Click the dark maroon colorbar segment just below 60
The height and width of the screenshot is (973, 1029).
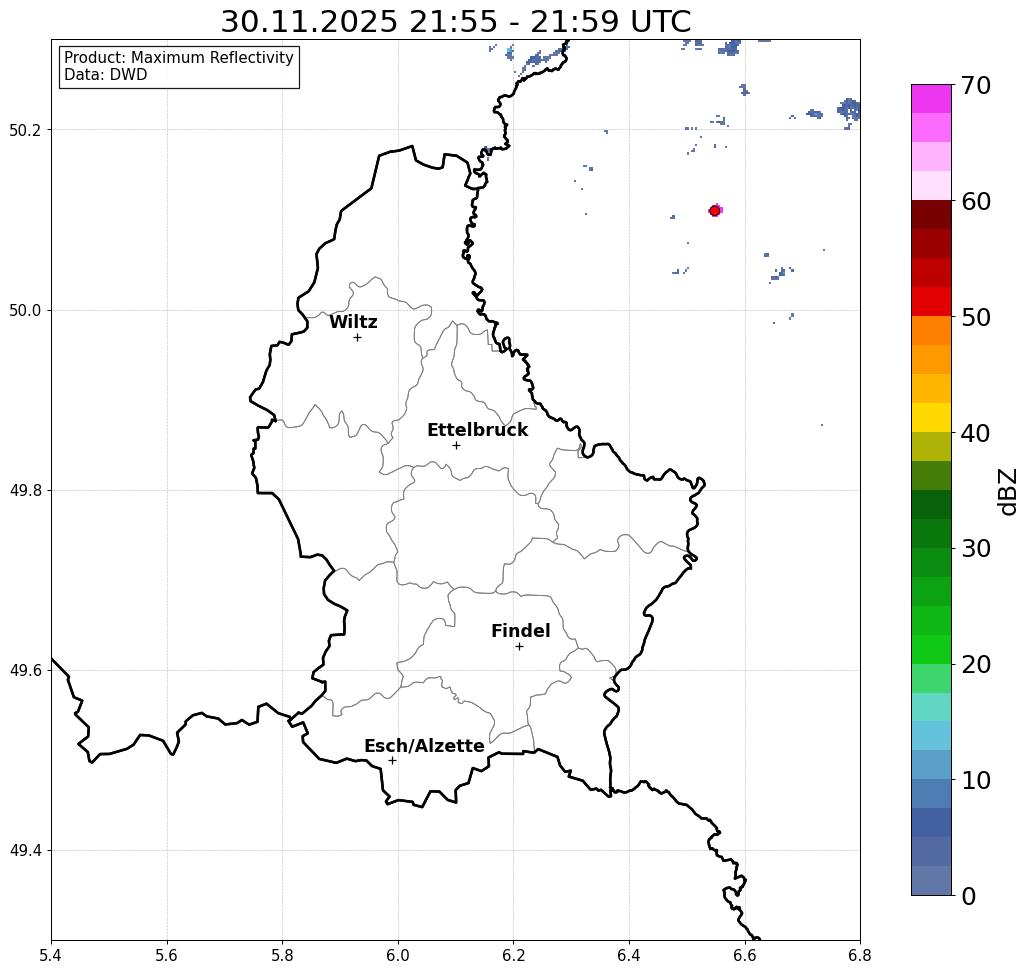coord(931,215)
